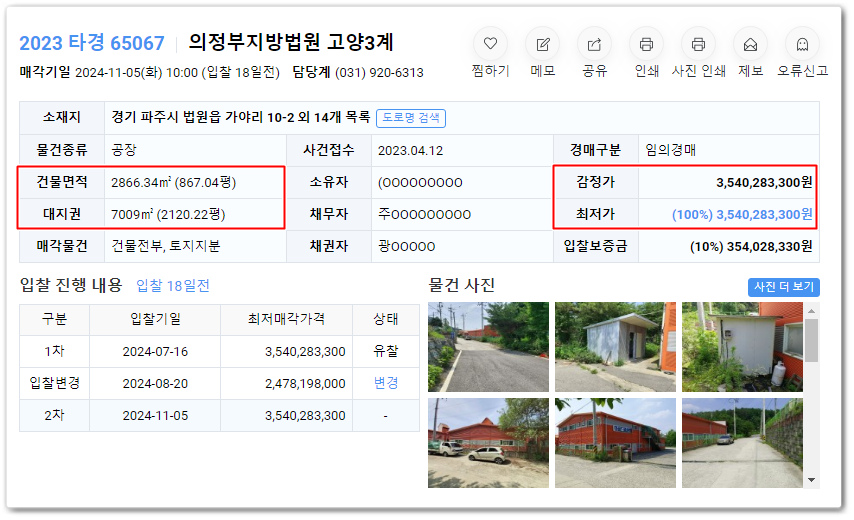Click the 물건 사진 section heading
This screenshot has height=520, width=854.
pos(461,285)
